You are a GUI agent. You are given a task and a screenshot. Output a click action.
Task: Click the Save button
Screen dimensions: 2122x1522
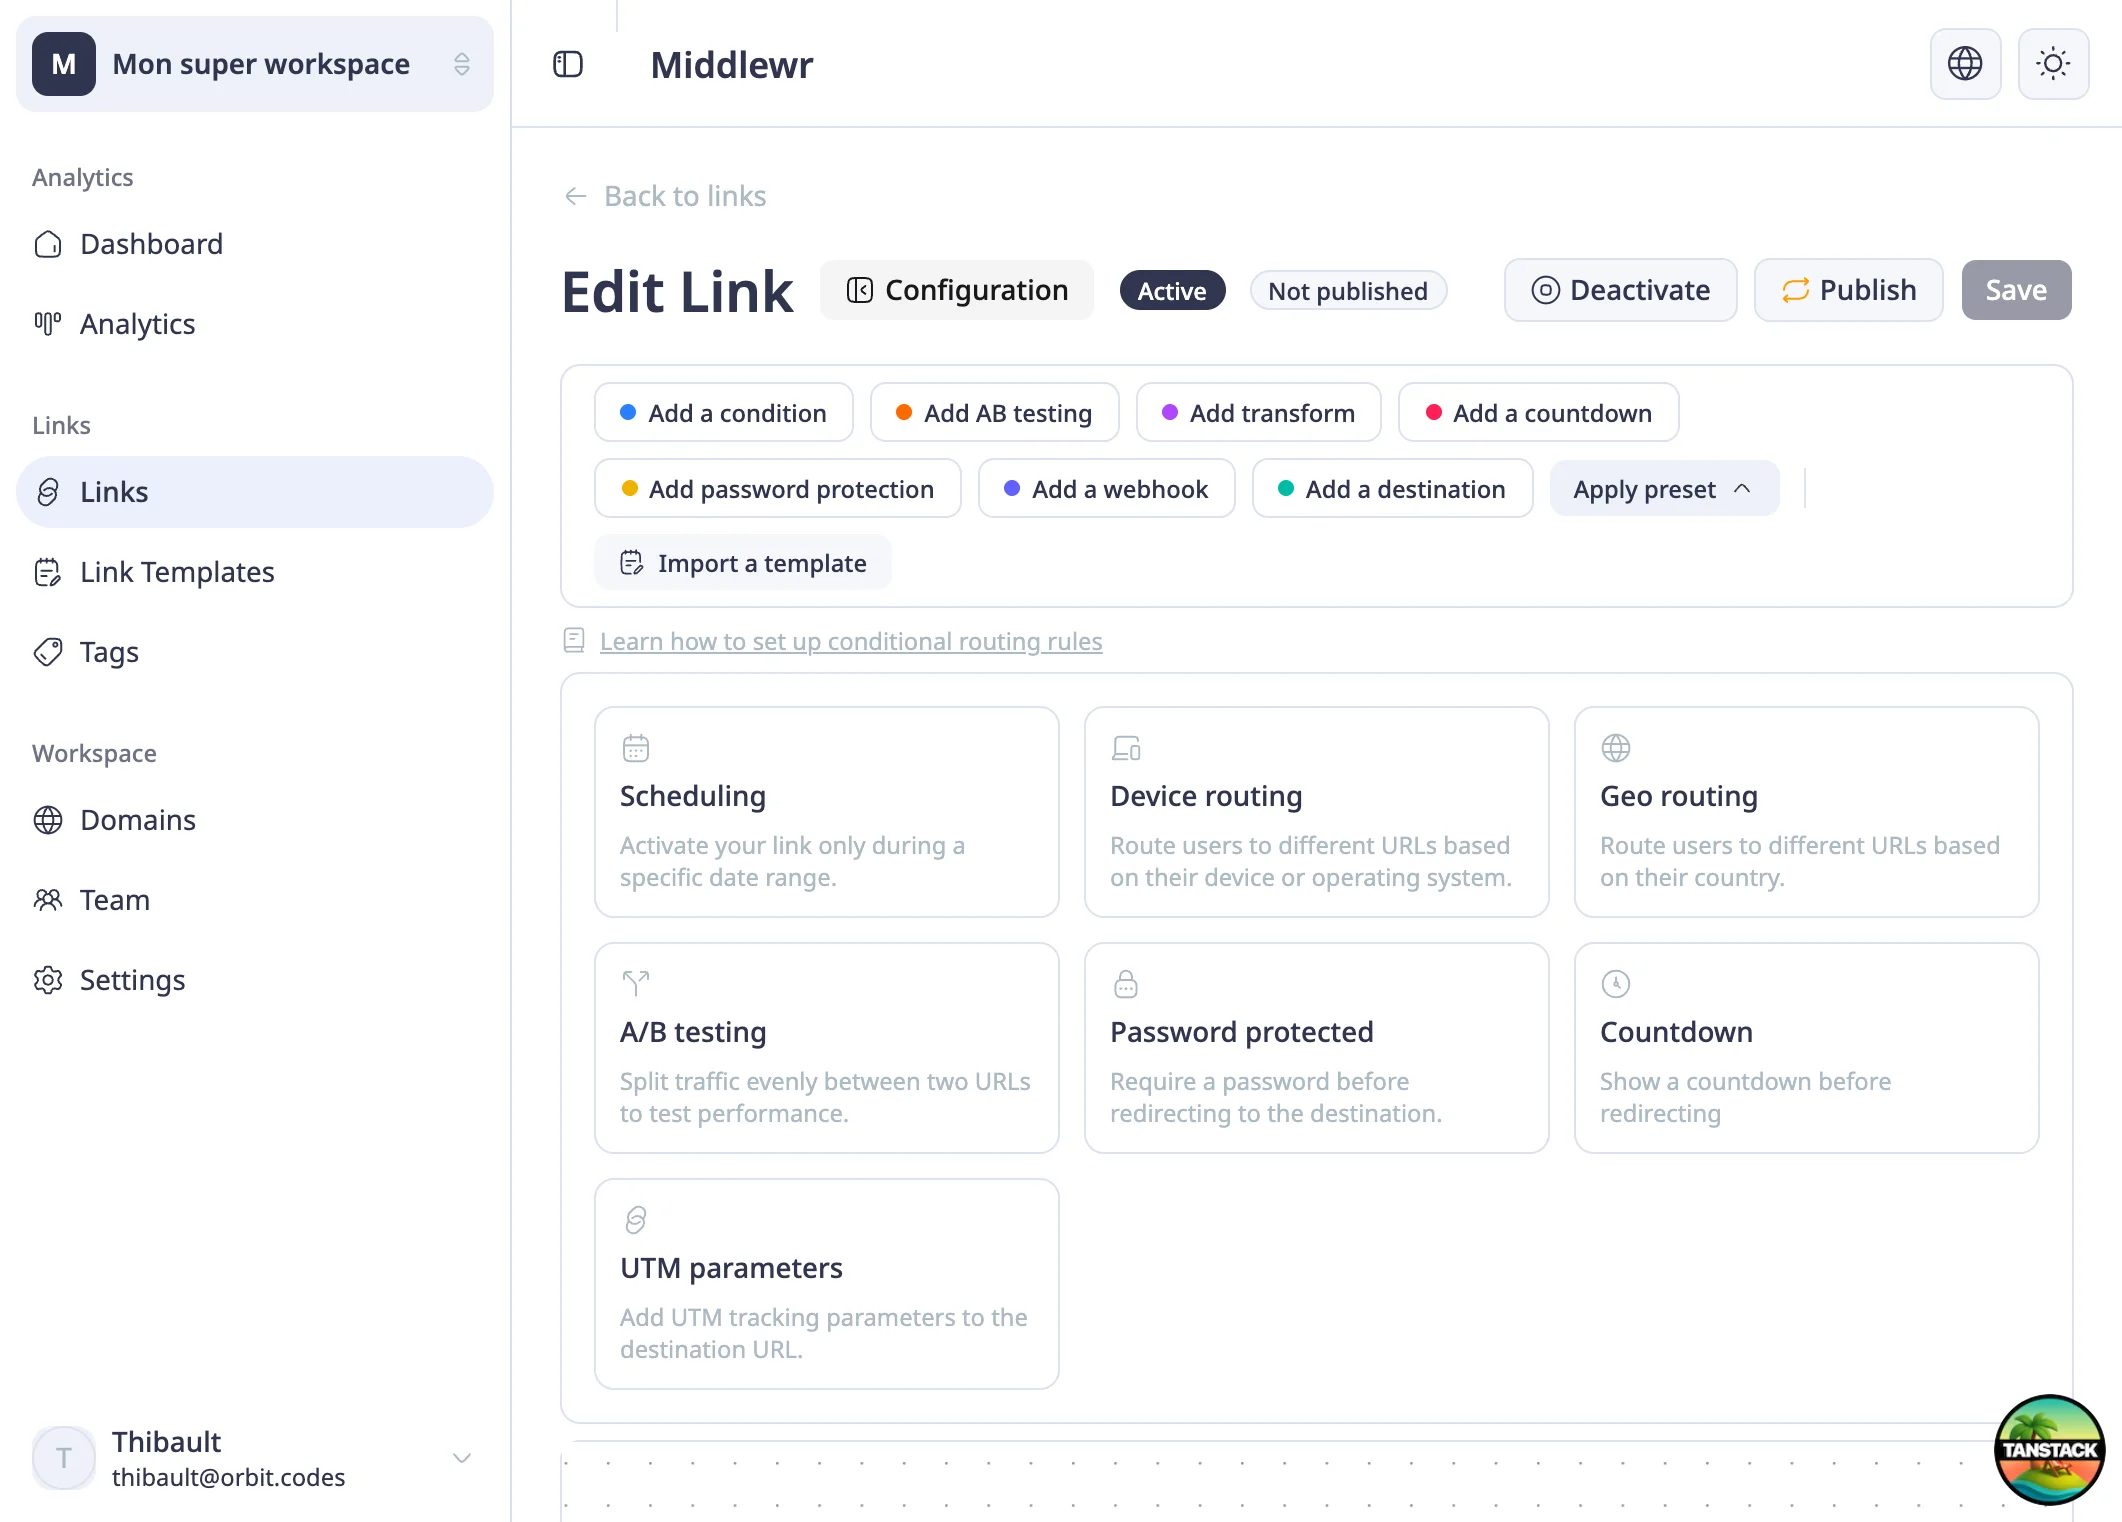coord(2016,290)
